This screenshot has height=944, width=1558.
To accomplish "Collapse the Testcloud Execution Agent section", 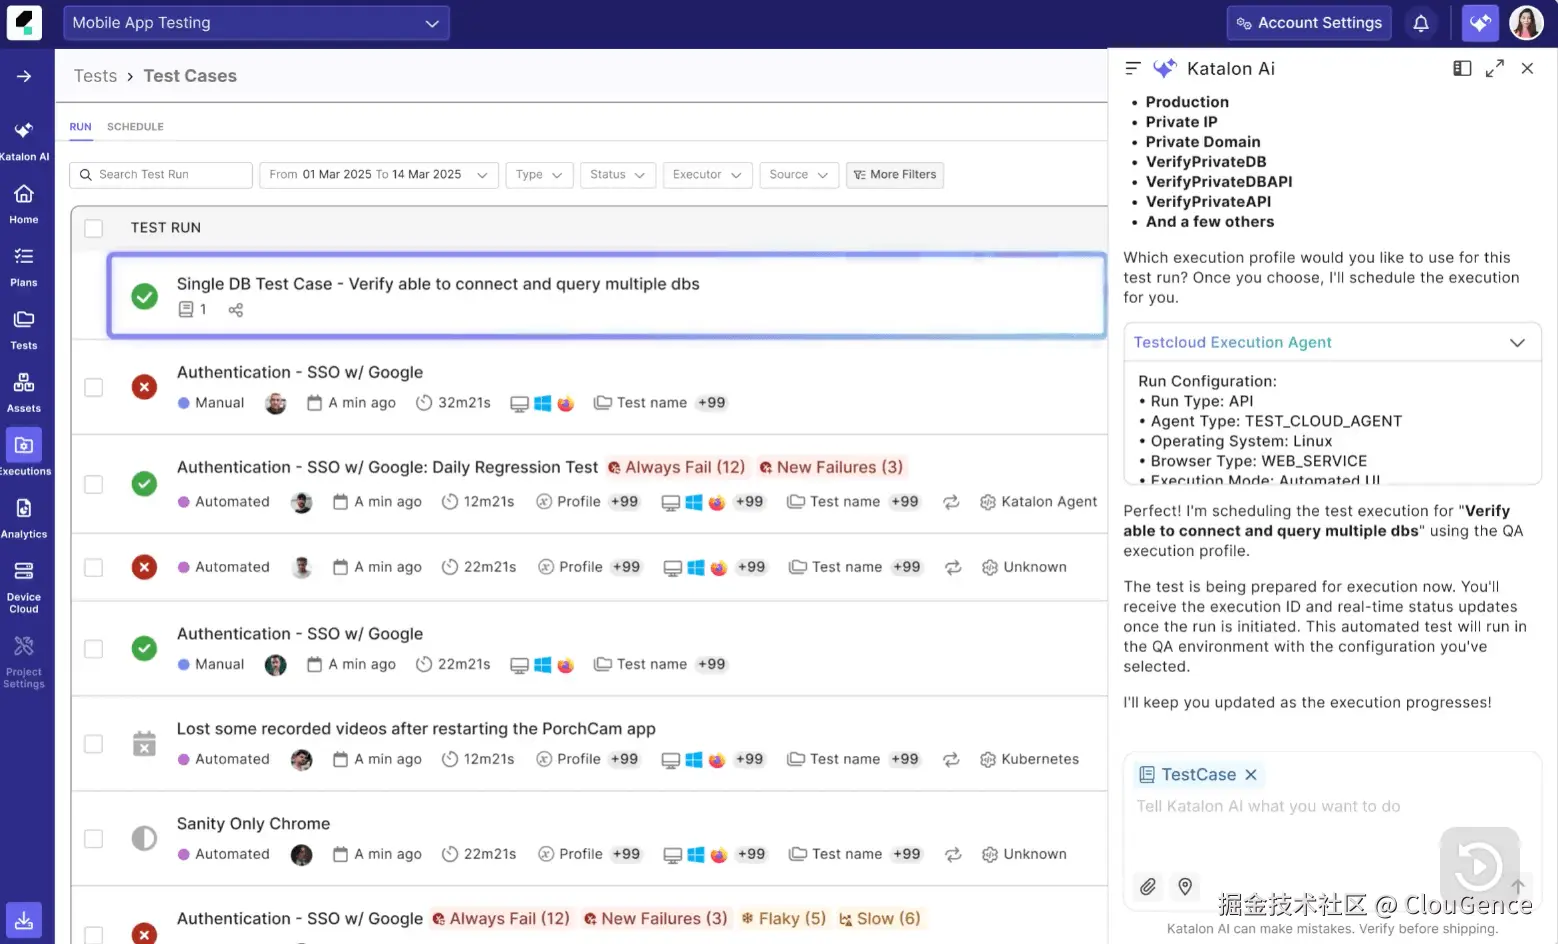I will click(1517, 343).
